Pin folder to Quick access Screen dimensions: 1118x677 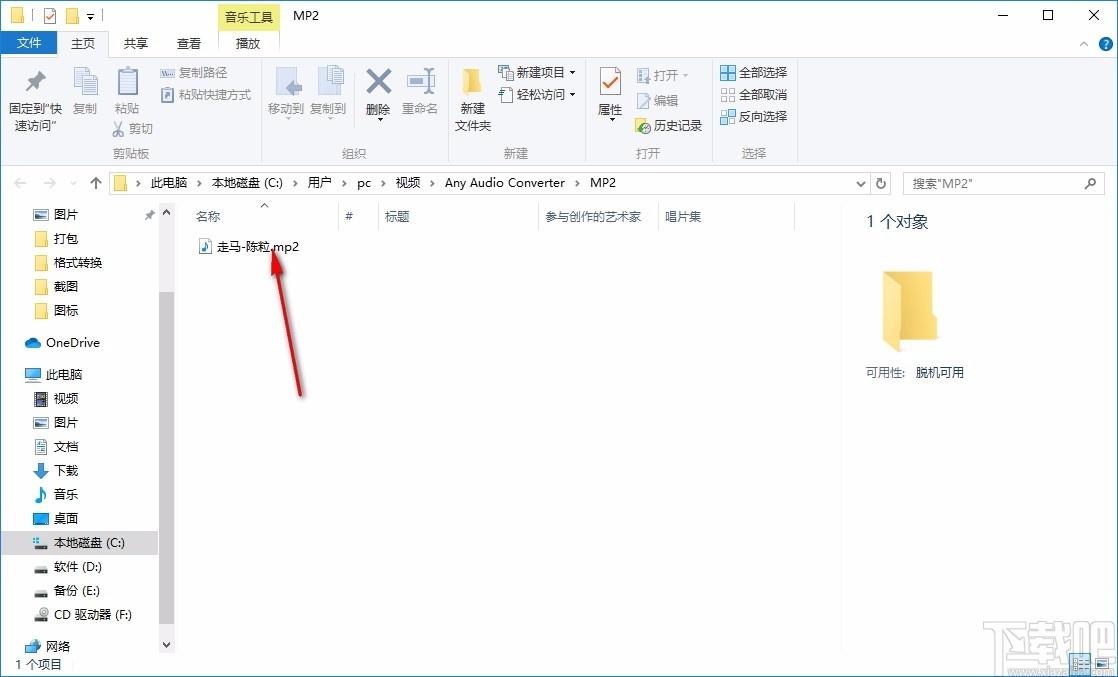36,101
